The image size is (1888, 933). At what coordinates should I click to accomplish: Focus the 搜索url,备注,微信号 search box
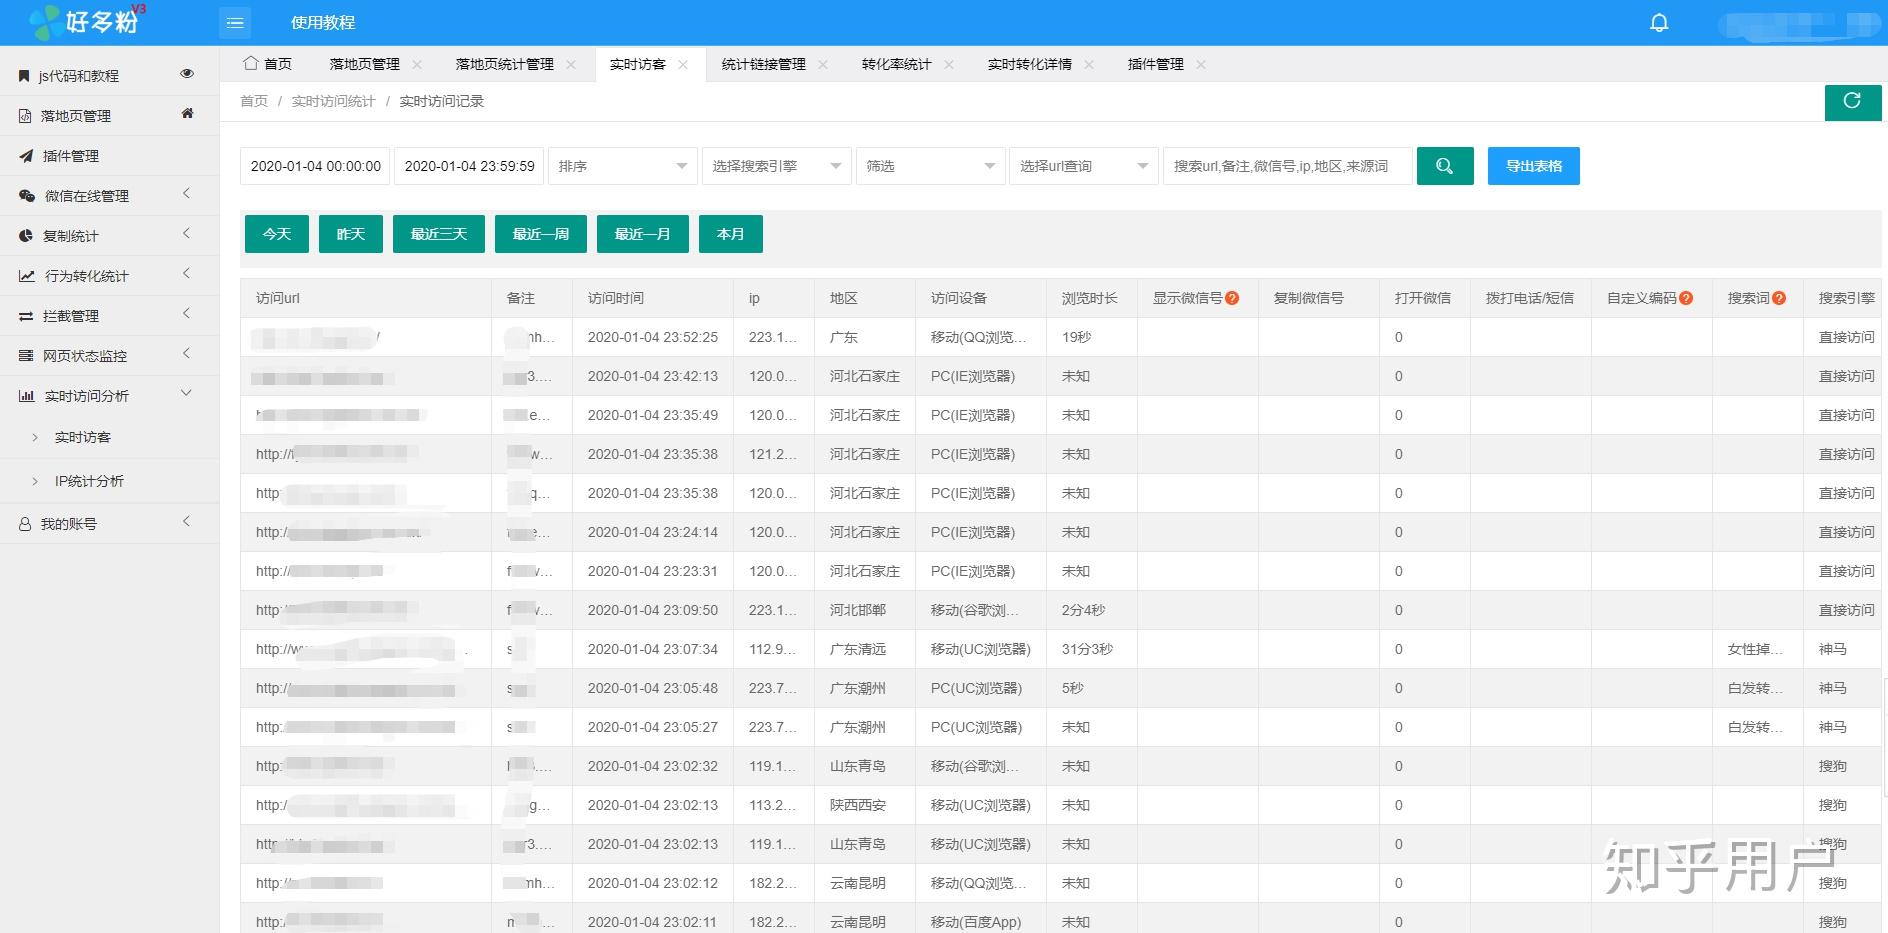pyautogui.click(x=1288, y=166)
